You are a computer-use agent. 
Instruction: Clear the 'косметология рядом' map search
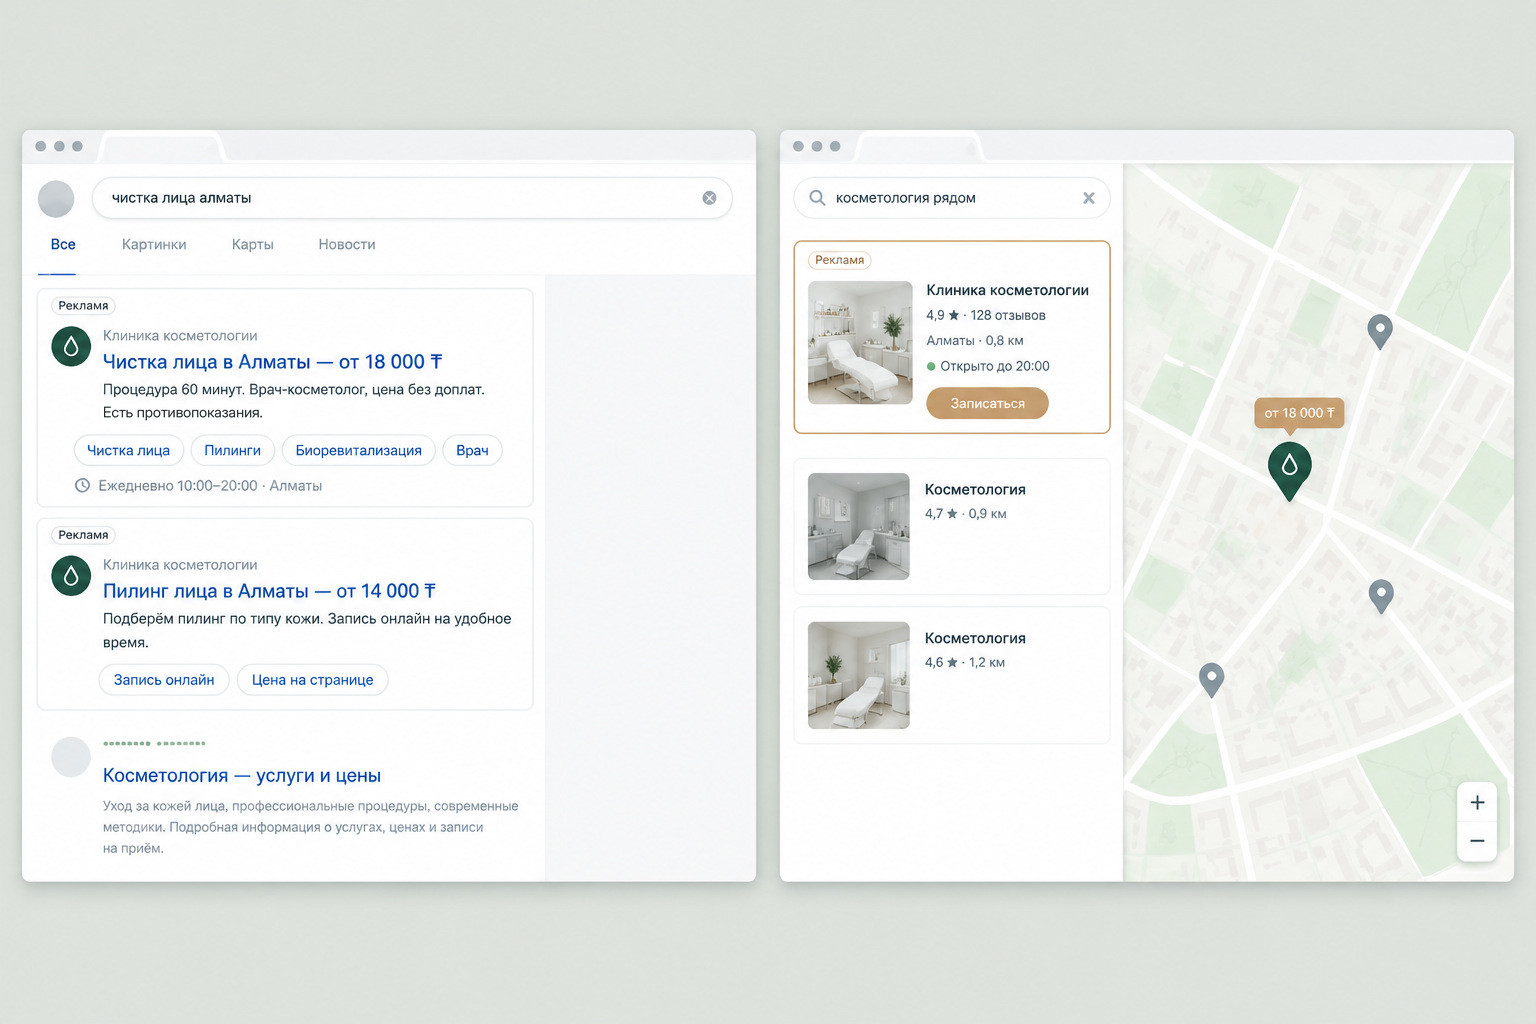point(1089,198)
